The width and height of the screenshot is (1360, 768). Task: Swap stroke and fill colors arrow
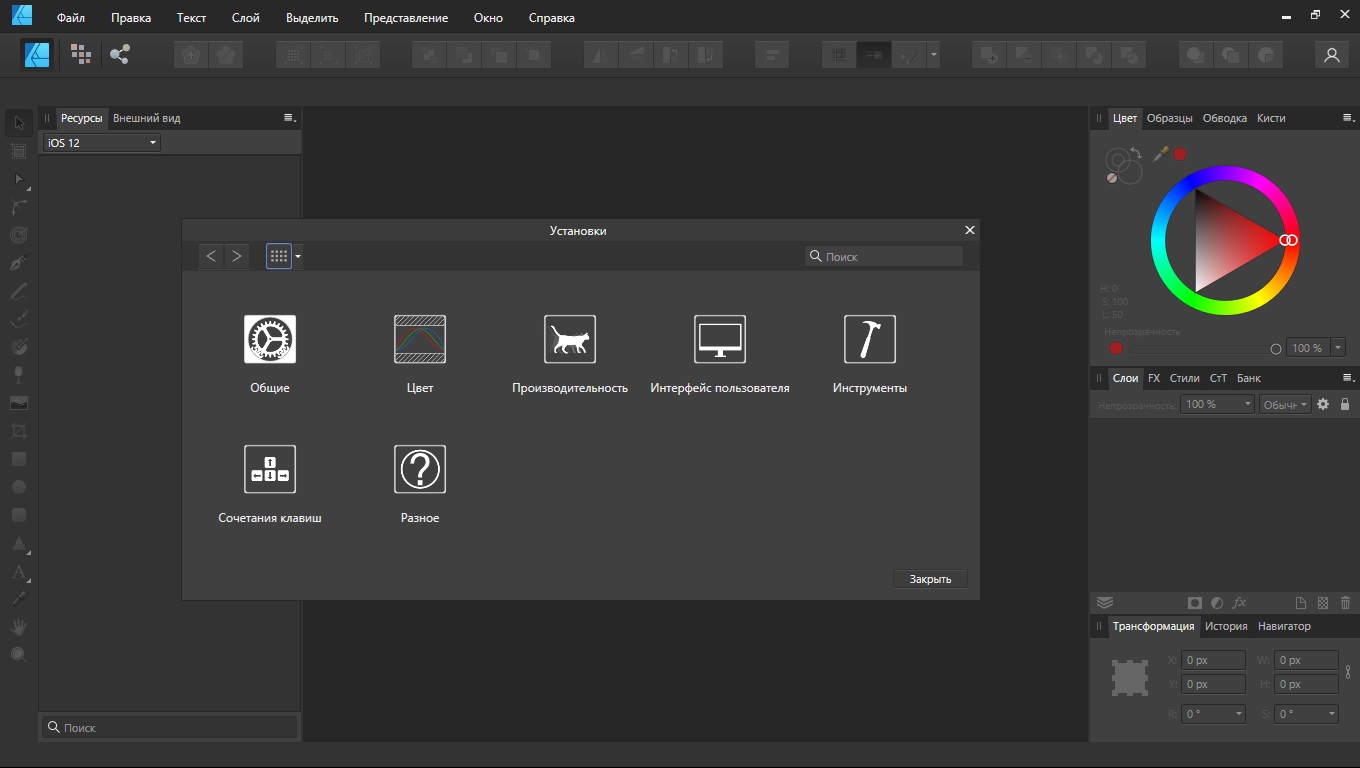pyautogui.click(x=1136, y=153)
